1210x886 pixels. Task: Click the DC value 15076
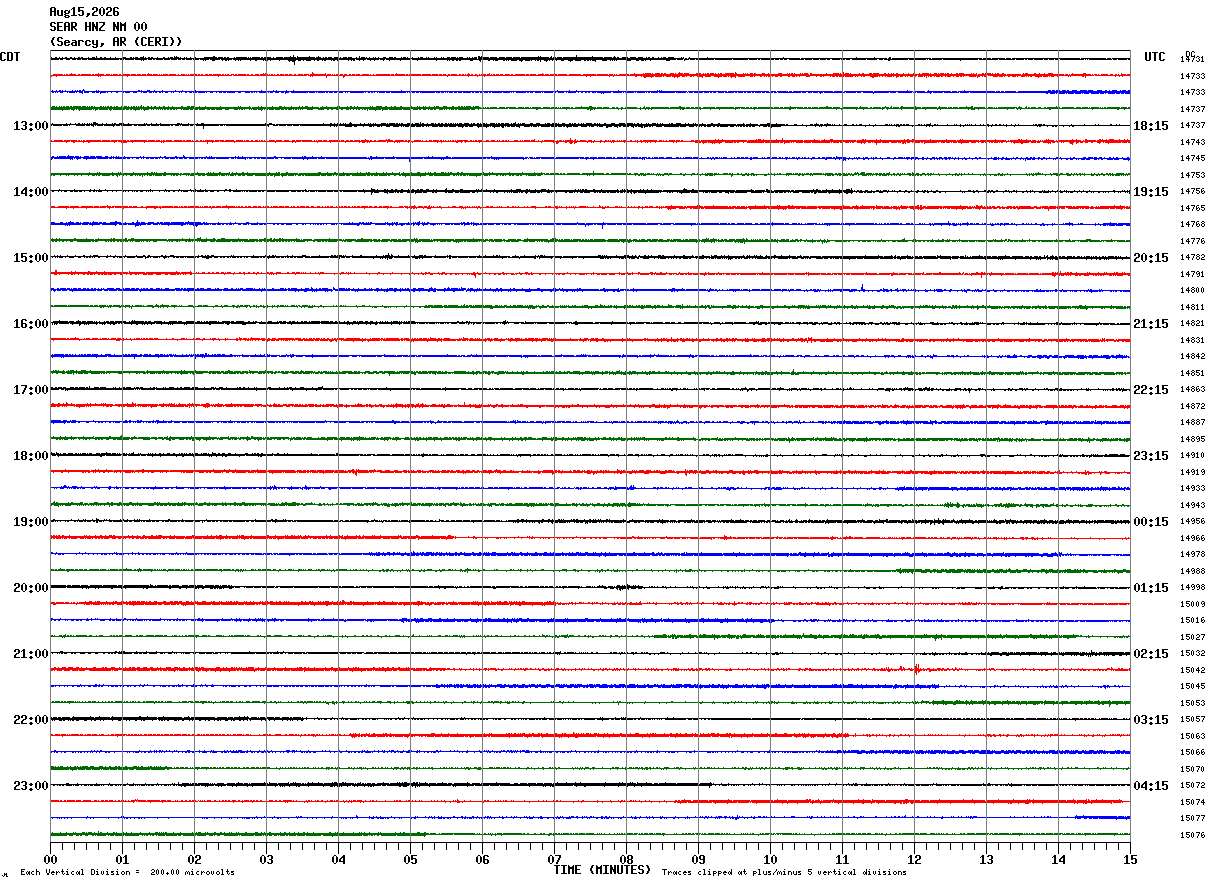tap(1192, 835)
